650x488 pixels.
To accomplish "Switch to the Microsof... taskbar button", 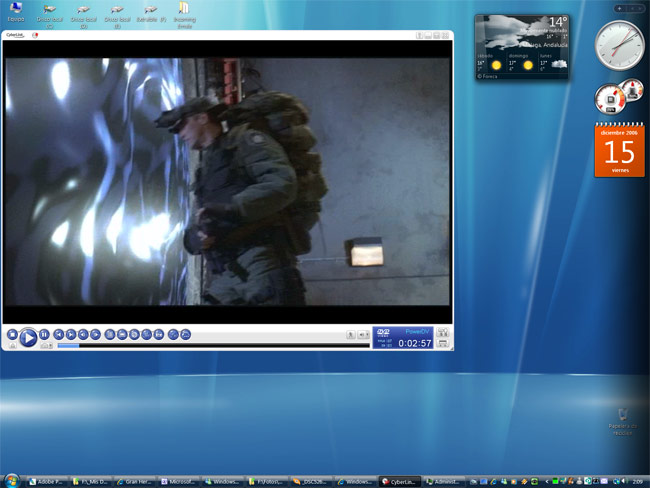I will (x=178, y=481).
